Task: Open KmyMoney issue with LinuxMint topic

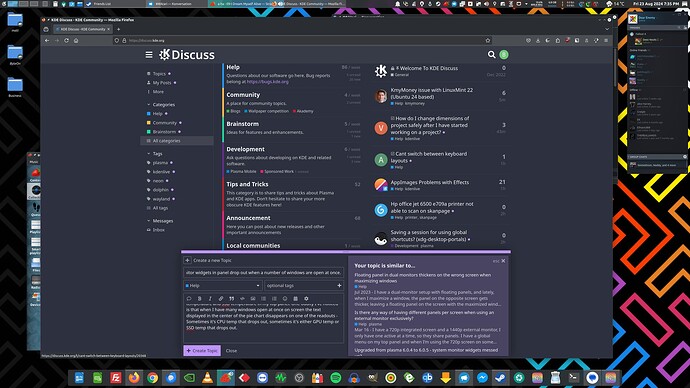Action: coord(432,93)
